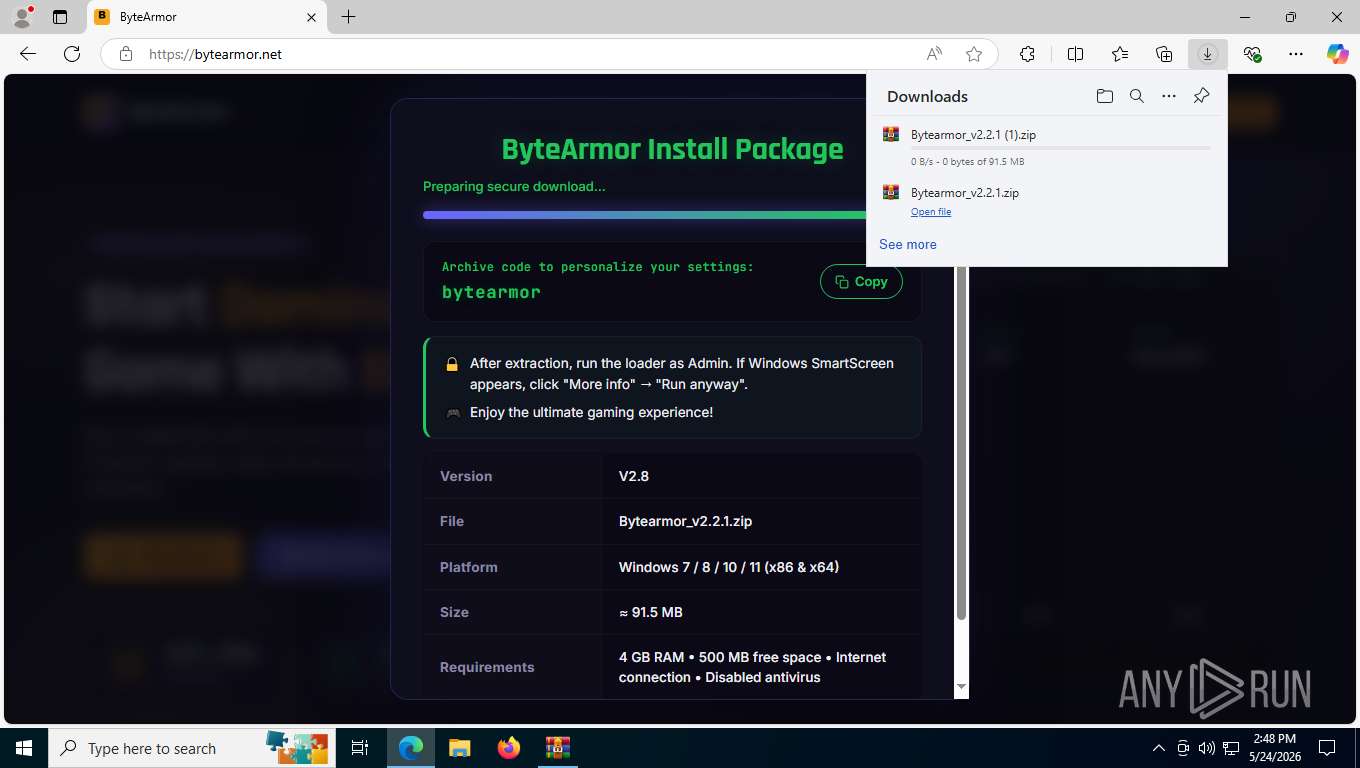The image size is (1360, 768).
Task: Select the bytearmor archive code text
Action: pos(491,292)
